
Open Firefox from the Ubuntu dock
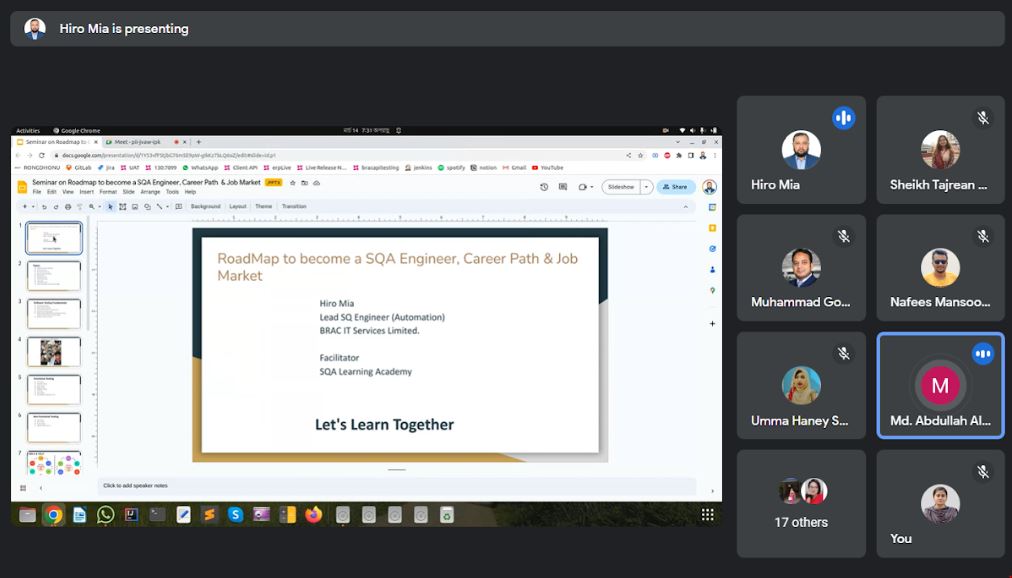tap(314, 515)
